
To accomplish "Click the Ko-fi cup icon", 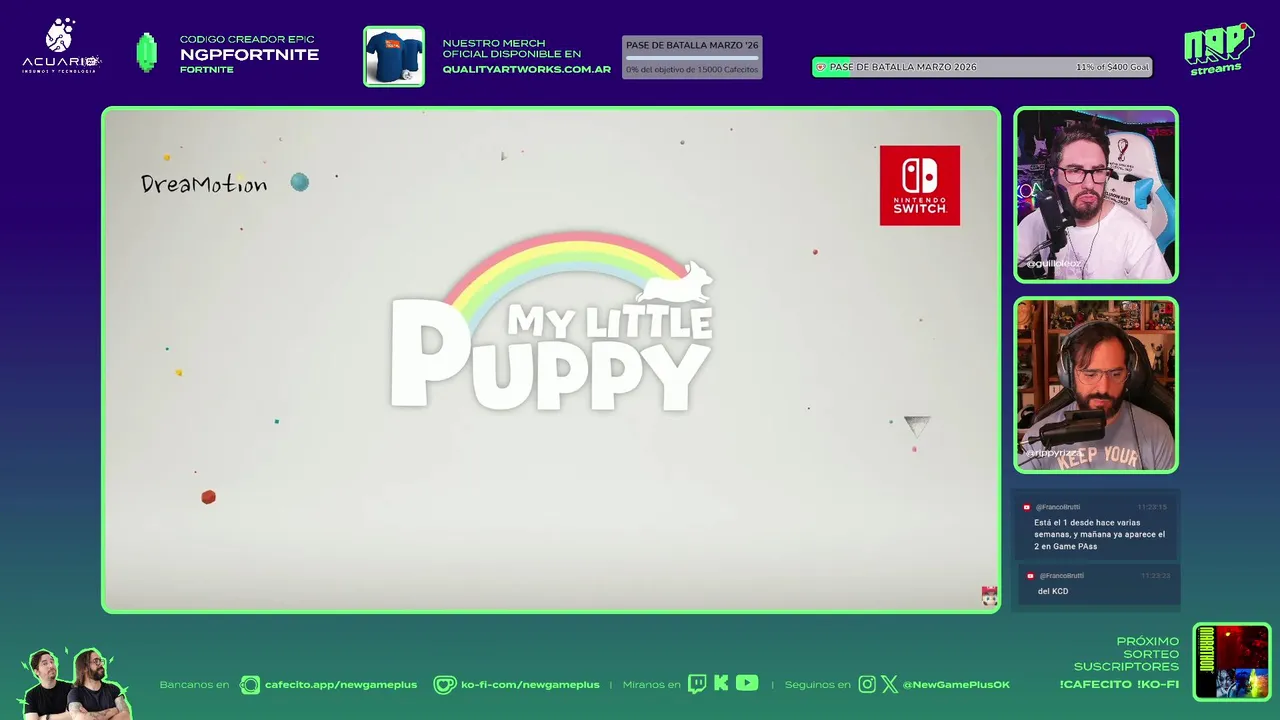I will click(x=444, y=685).
